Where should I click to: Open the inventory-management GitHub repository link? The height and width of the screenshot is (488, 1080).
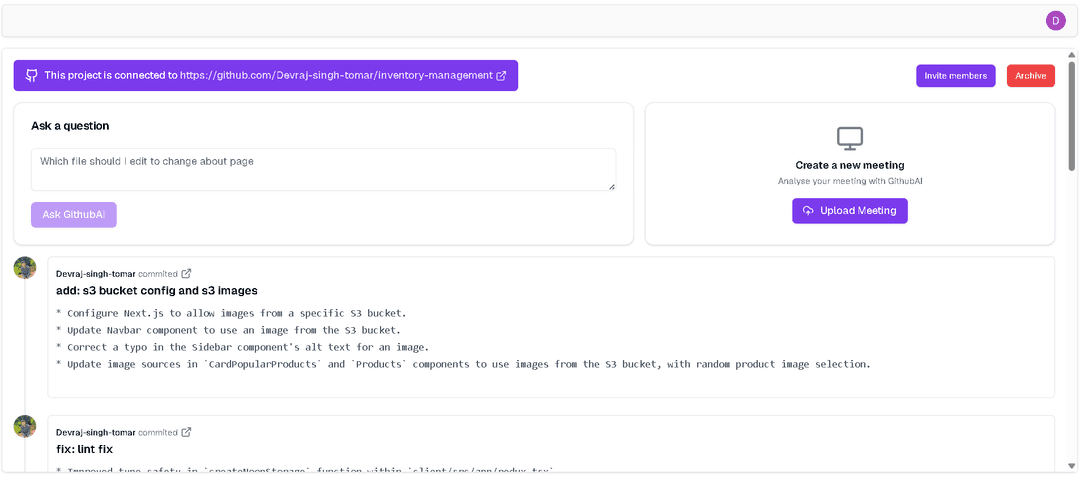click(x=336, y=75)
